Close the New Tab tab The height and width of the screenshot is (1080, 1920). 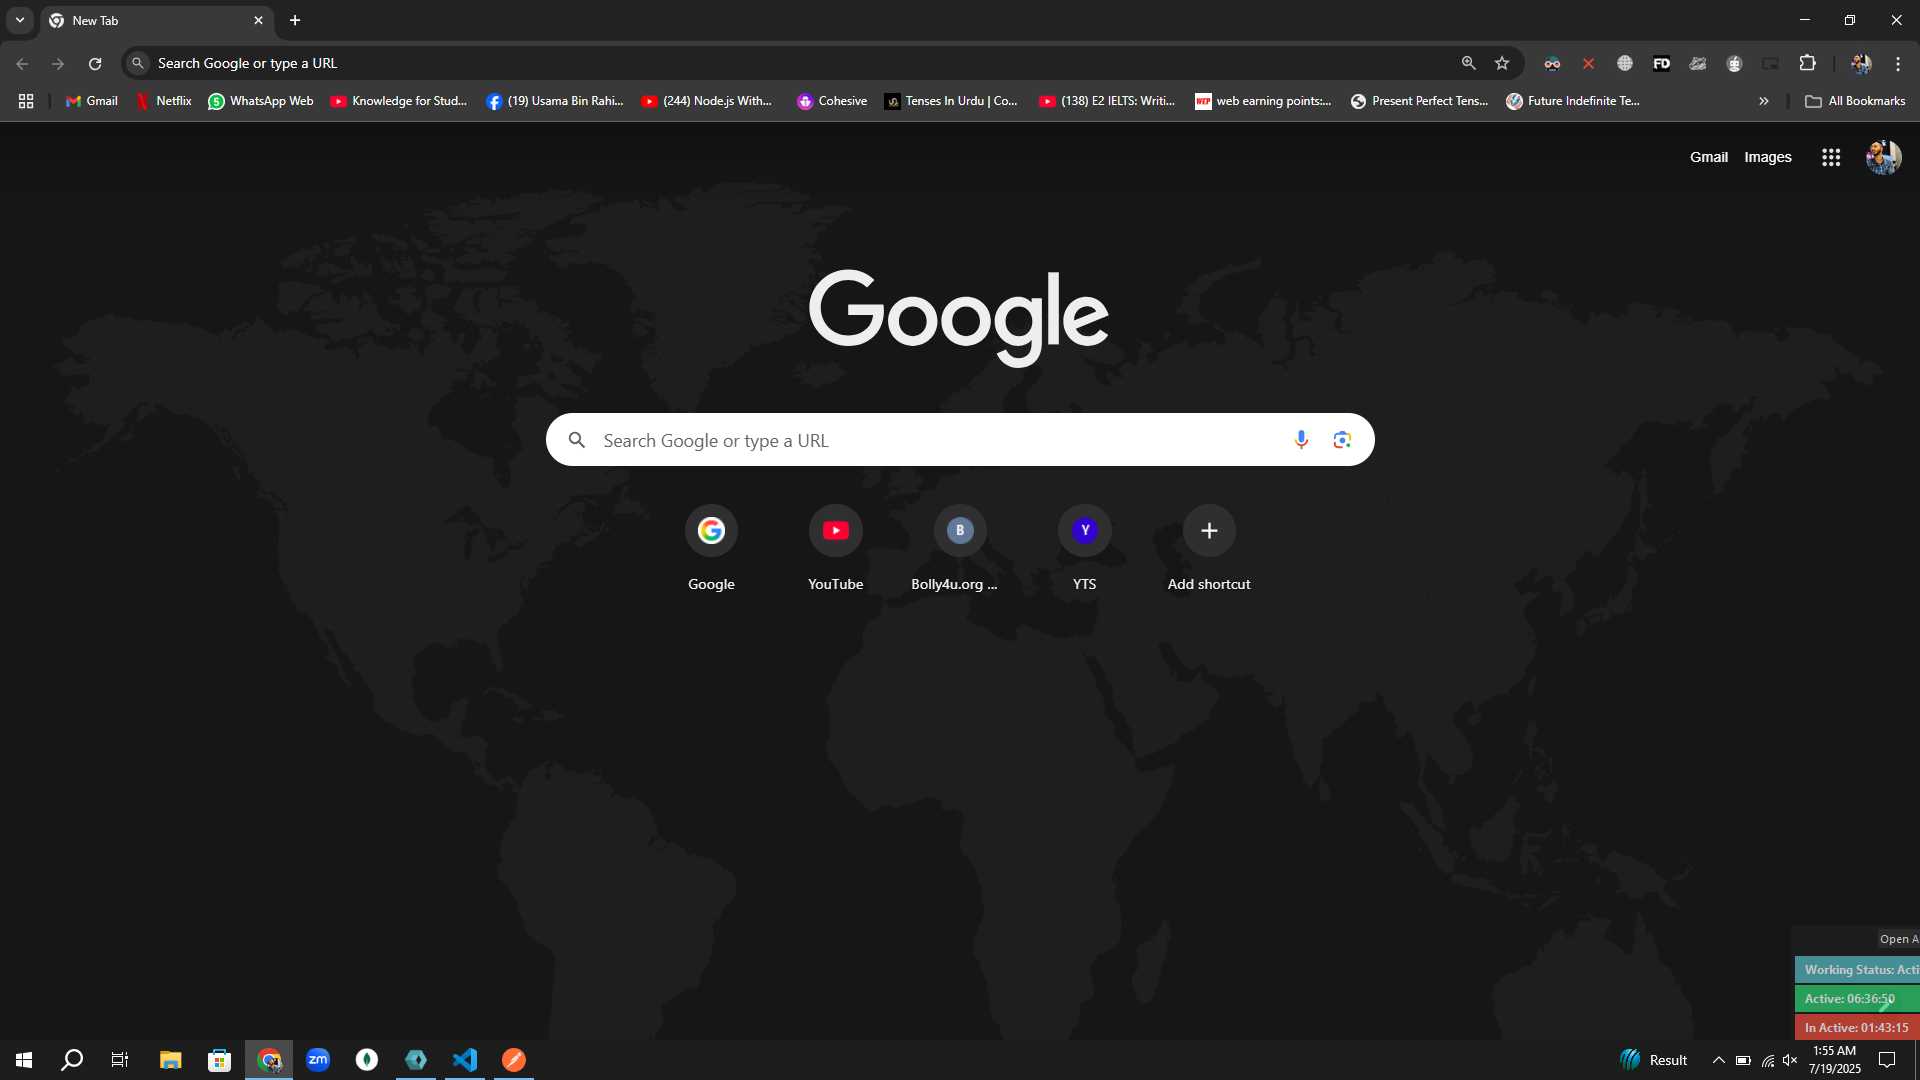click(x=258, y=20)
